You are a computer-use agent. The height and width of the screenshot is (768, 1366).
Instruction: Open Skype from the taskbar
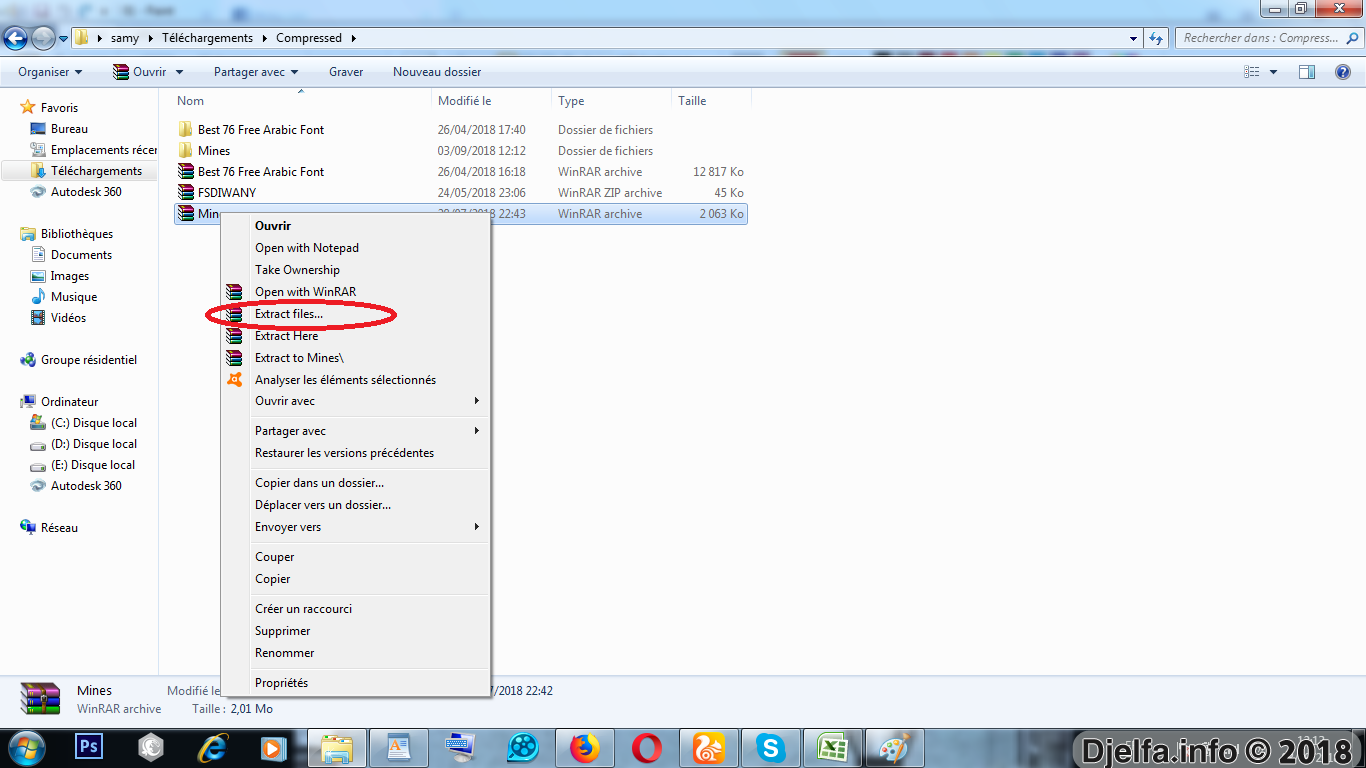(770, 747)
